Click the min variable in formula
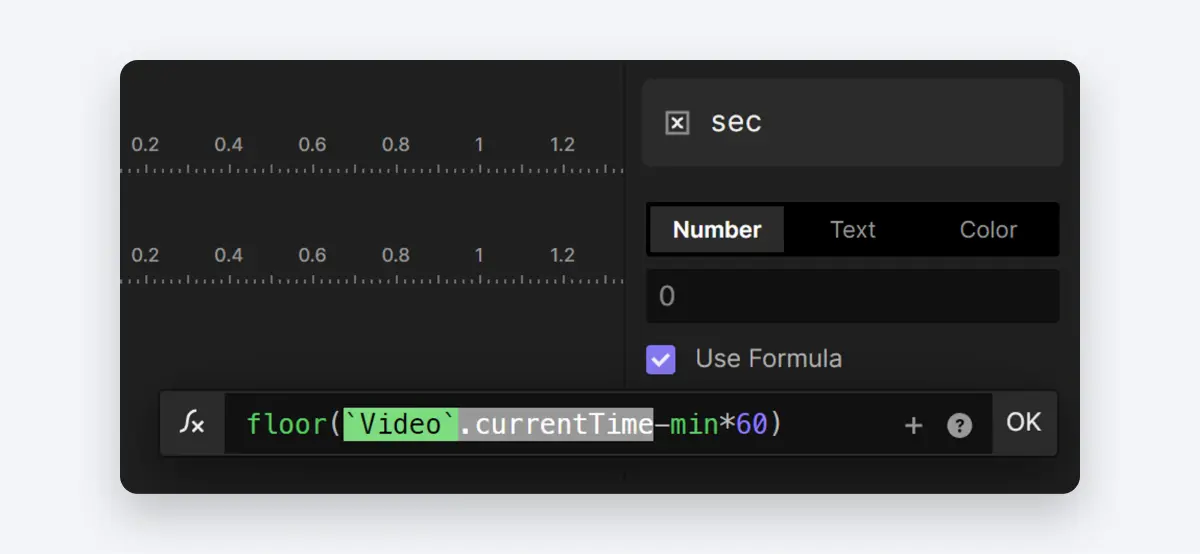 tap(694, 425)
